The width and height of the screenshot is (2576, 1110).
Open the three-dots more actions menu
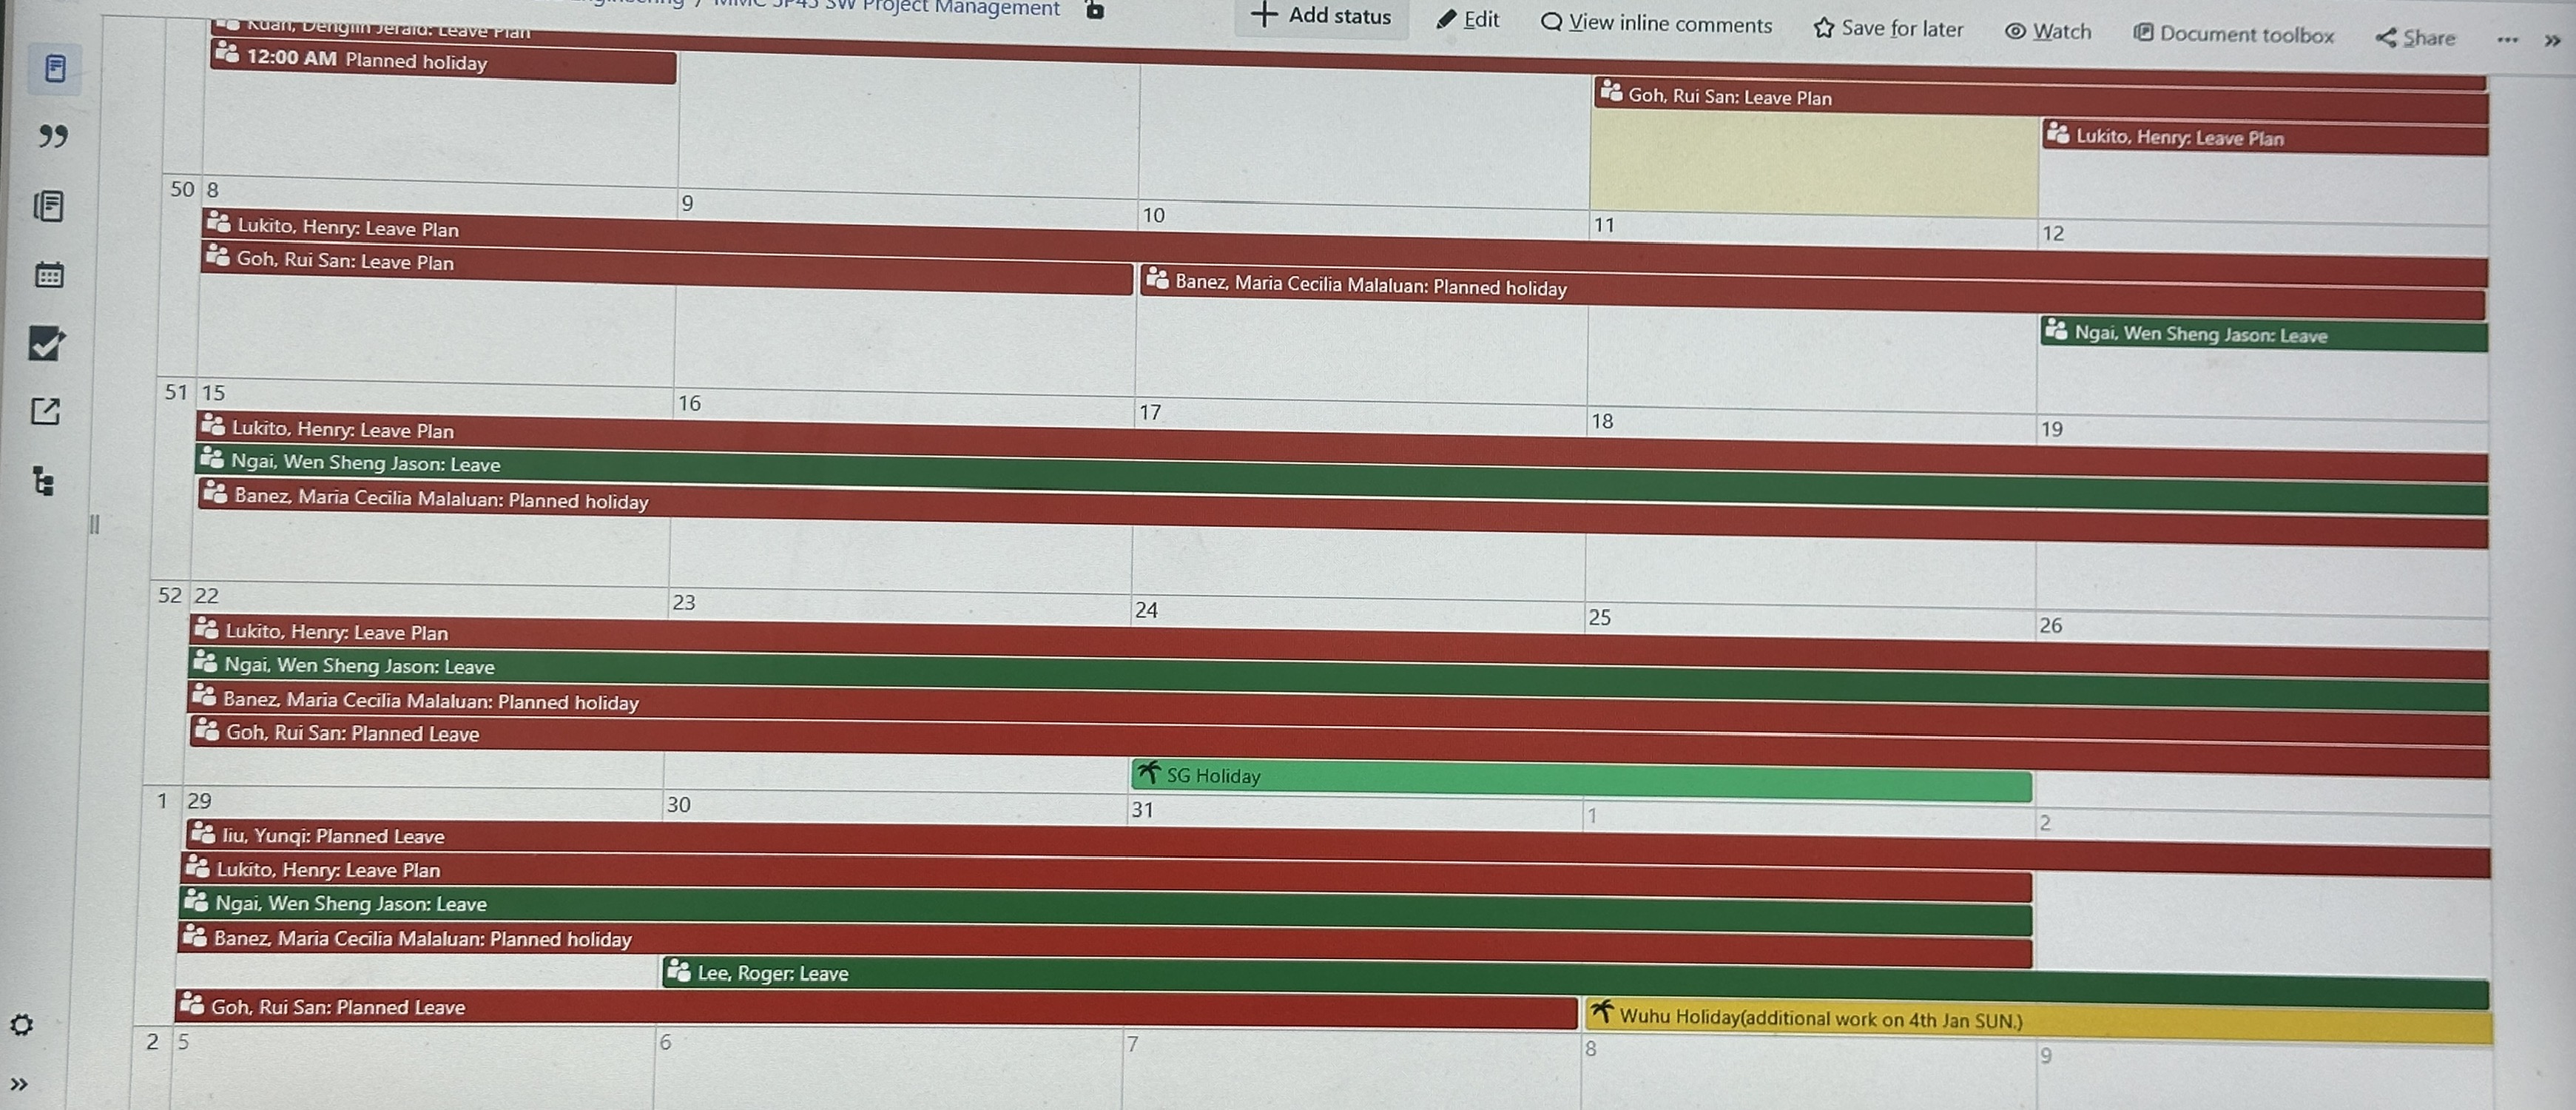pyautogui.click(x=2506, y=40)
